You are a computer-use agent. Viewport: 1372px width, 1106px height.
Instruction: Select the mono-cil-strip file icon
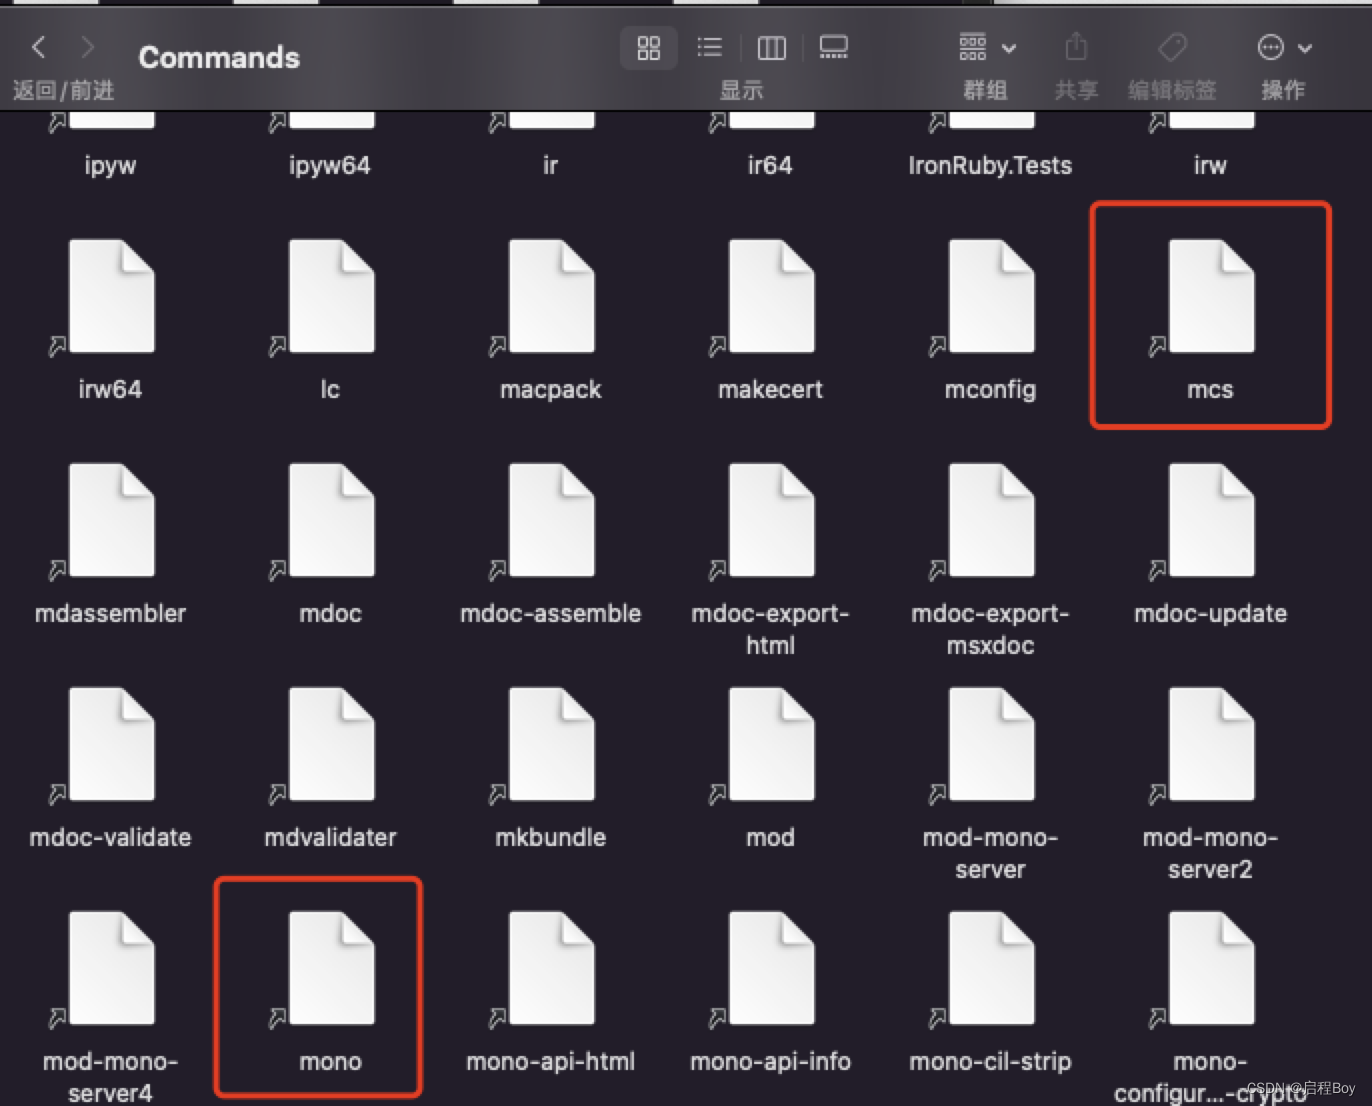991,968
